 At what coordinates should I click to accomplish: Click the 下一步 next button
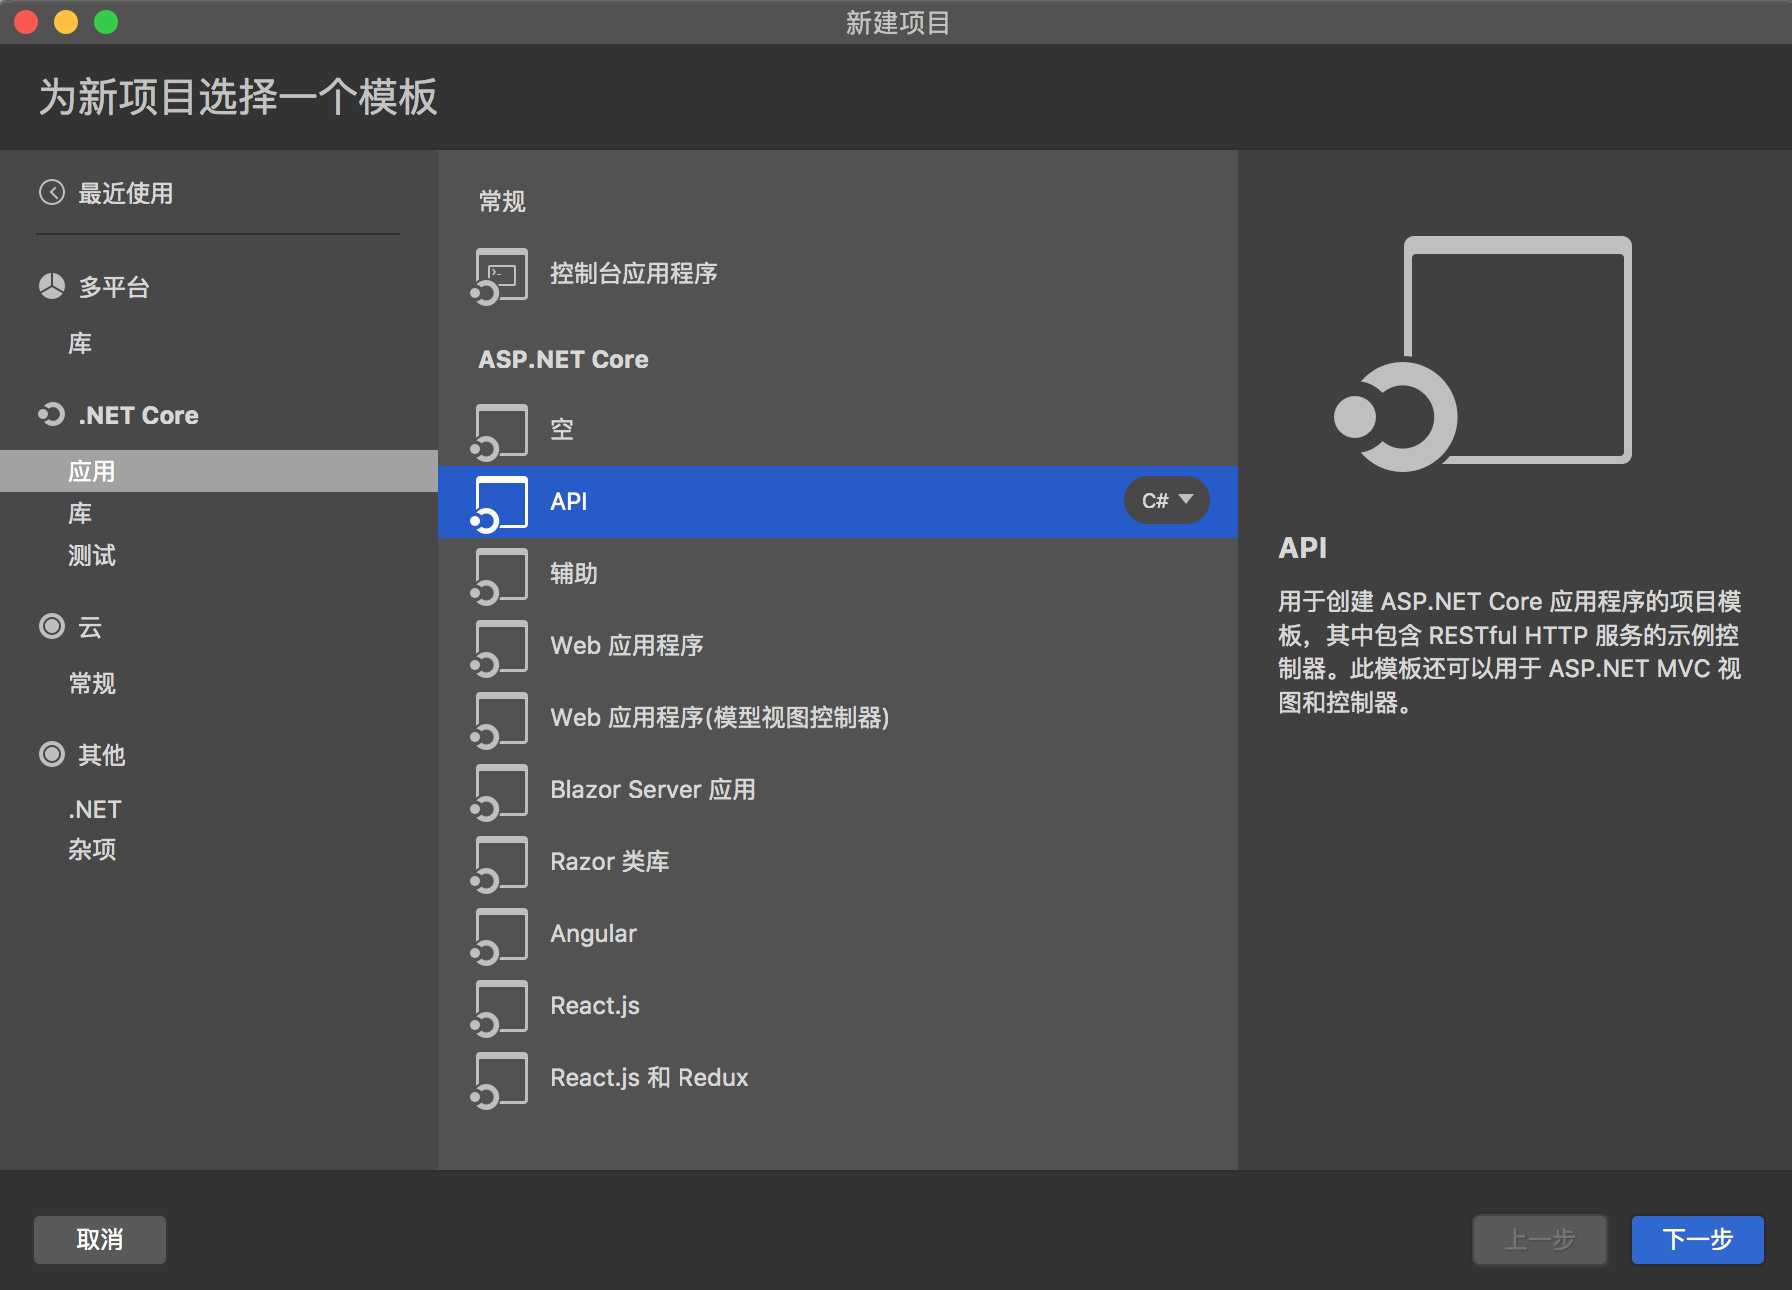tap(1698, 1240)
